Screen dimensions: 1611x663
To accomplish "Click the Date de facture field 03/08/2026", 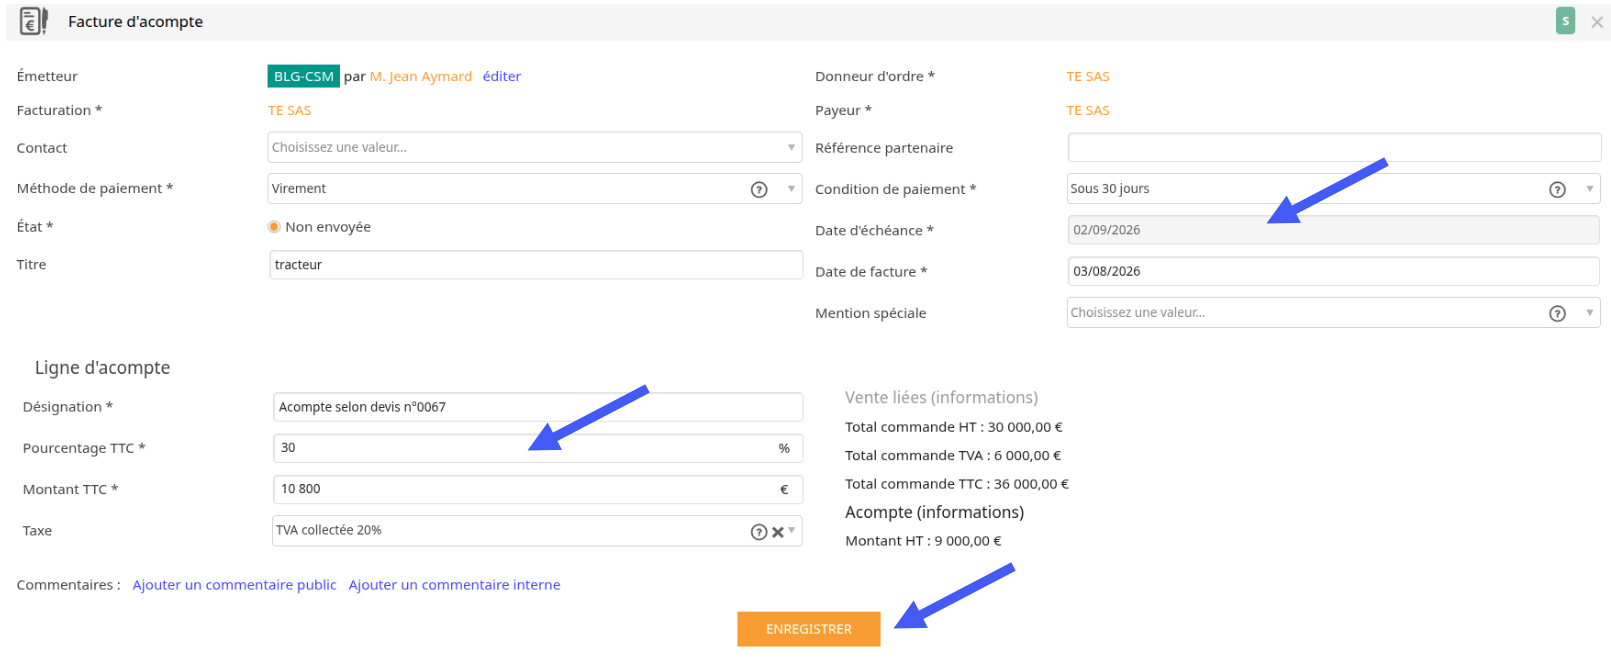I will point(1334,271).
